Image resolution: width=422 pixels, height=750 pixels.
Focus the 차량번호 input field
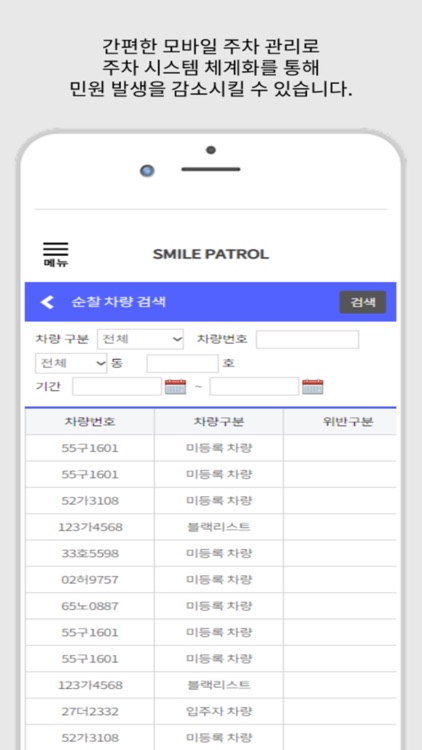(307, 339)
